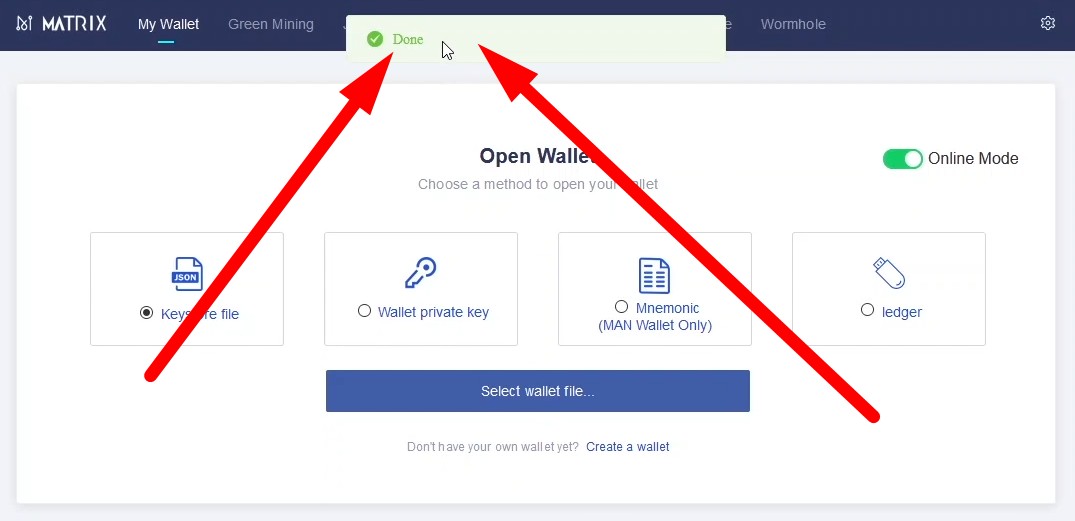Click the Done notification banner
1075x521 pixels.
[x=535, y=39]
